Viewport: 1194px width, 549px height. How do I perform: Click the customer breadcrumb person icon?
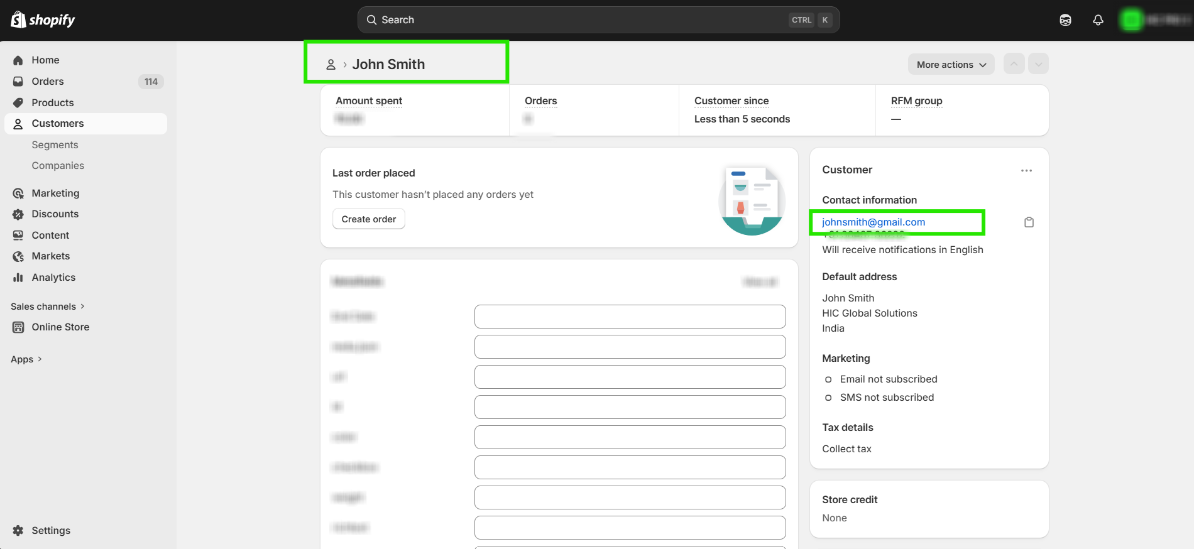pos(331,65)
